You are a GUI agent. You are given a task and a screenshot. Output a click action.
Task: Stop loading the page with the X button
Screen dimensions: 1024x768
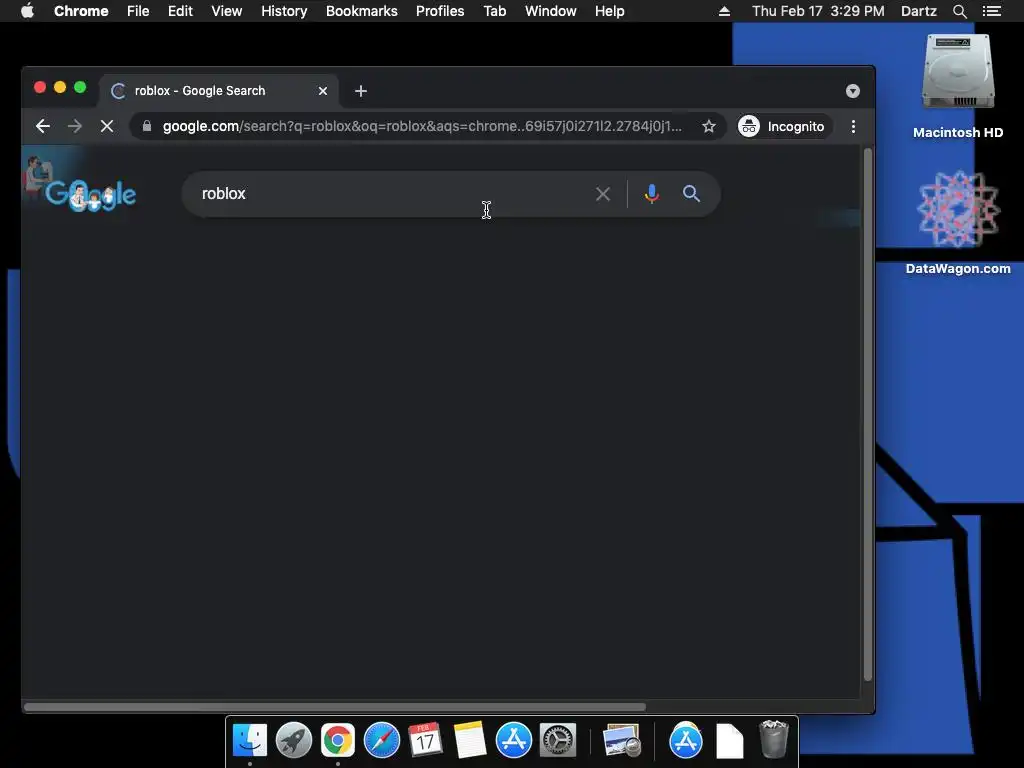coord(107,126)
